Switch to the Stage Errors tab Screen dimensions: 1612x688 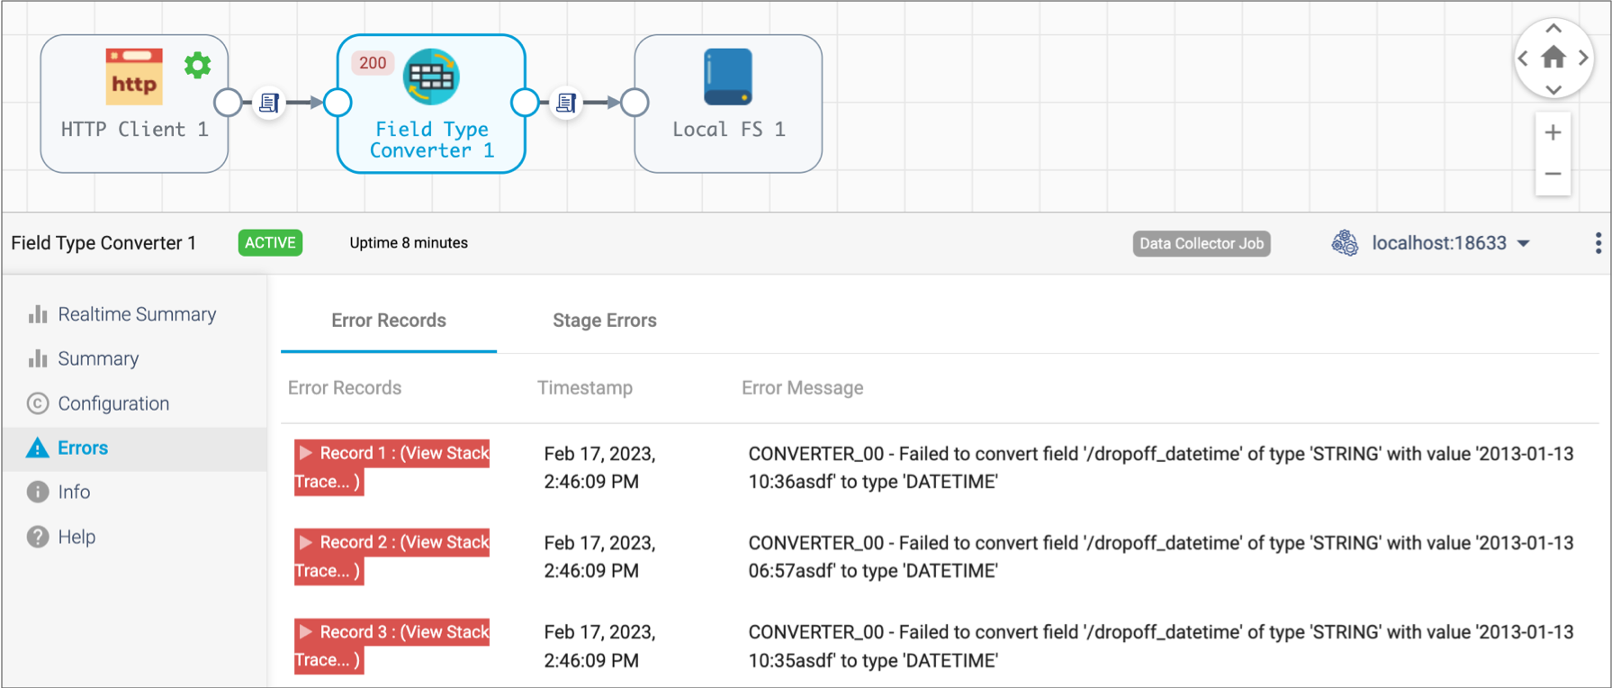point(604,321)
